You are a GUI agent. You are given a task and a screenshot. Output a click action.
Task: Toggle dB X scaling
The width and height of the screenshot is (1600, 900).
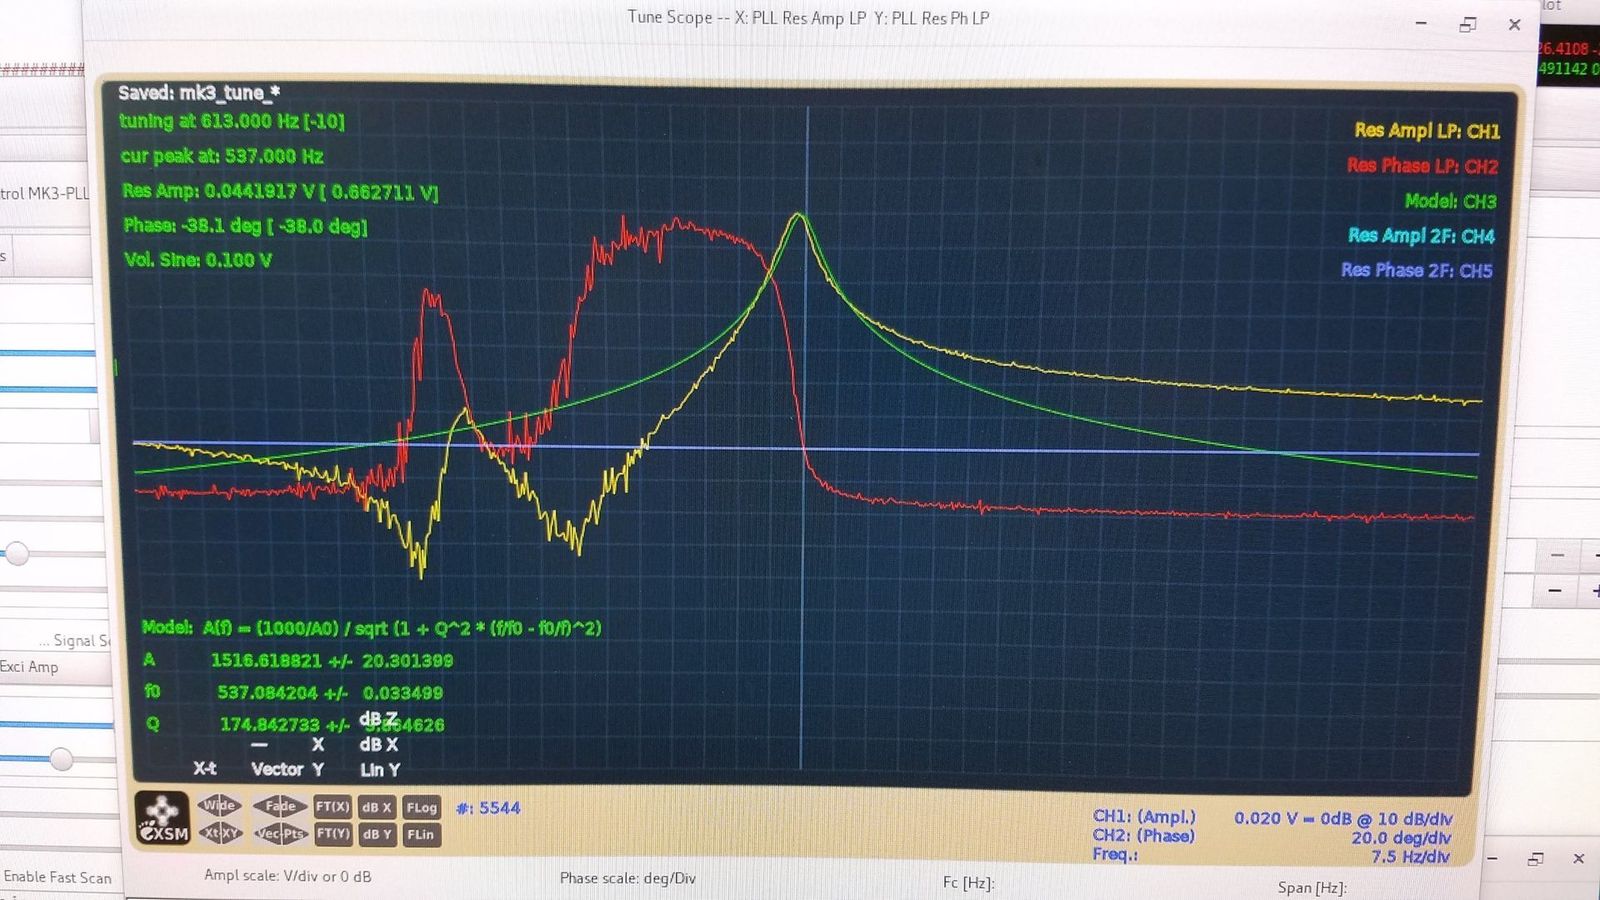click(377, 807)
